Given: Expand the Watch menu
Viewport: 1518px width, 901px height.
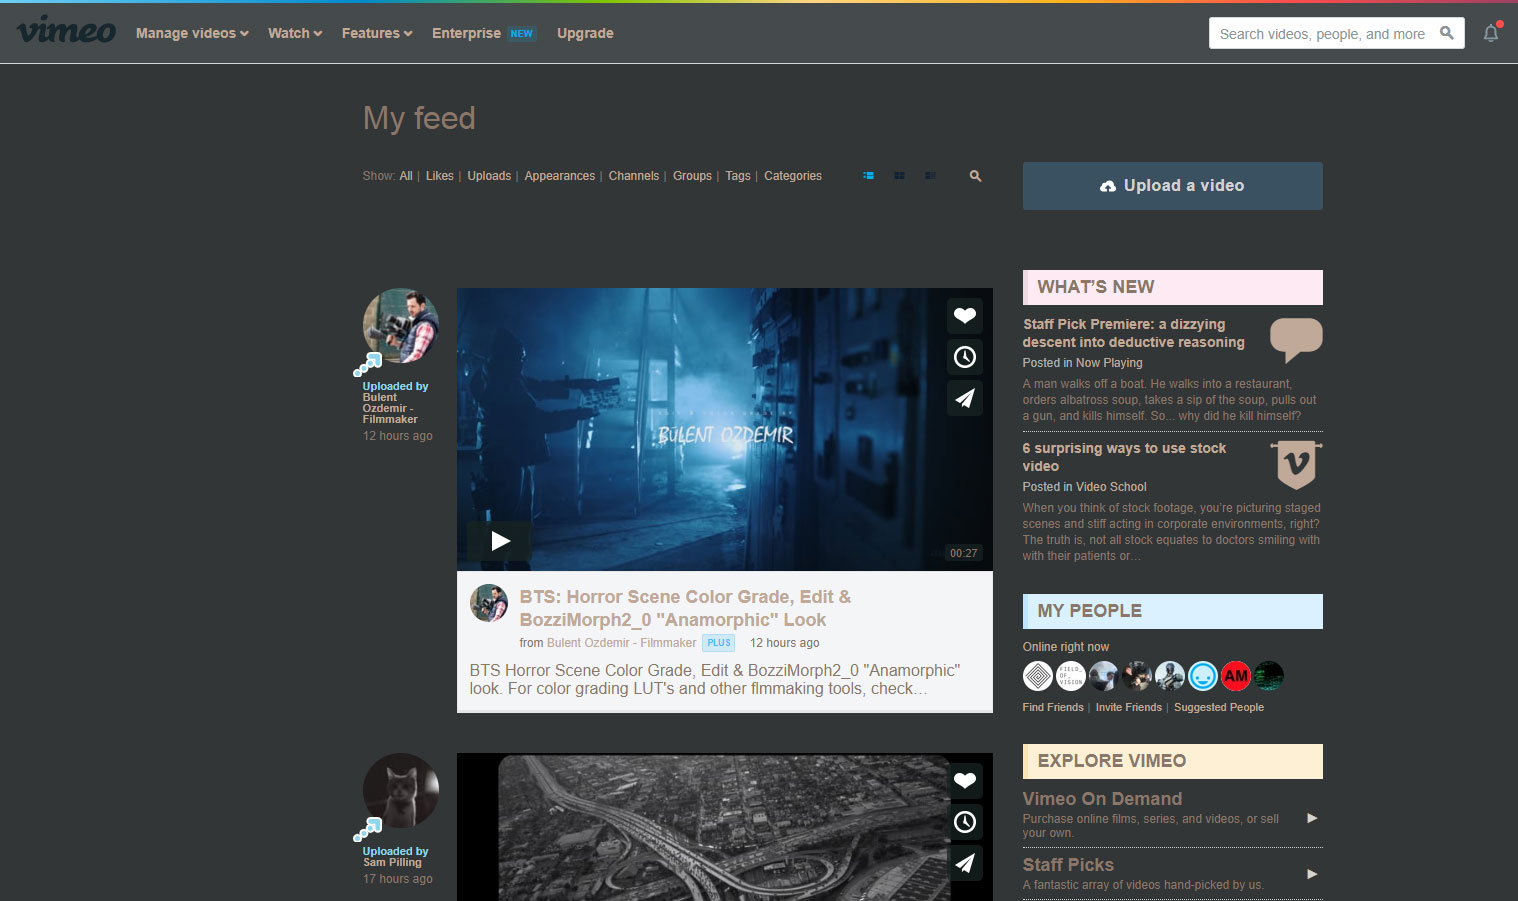Looking at the screenshot, I should coord(295,33).
